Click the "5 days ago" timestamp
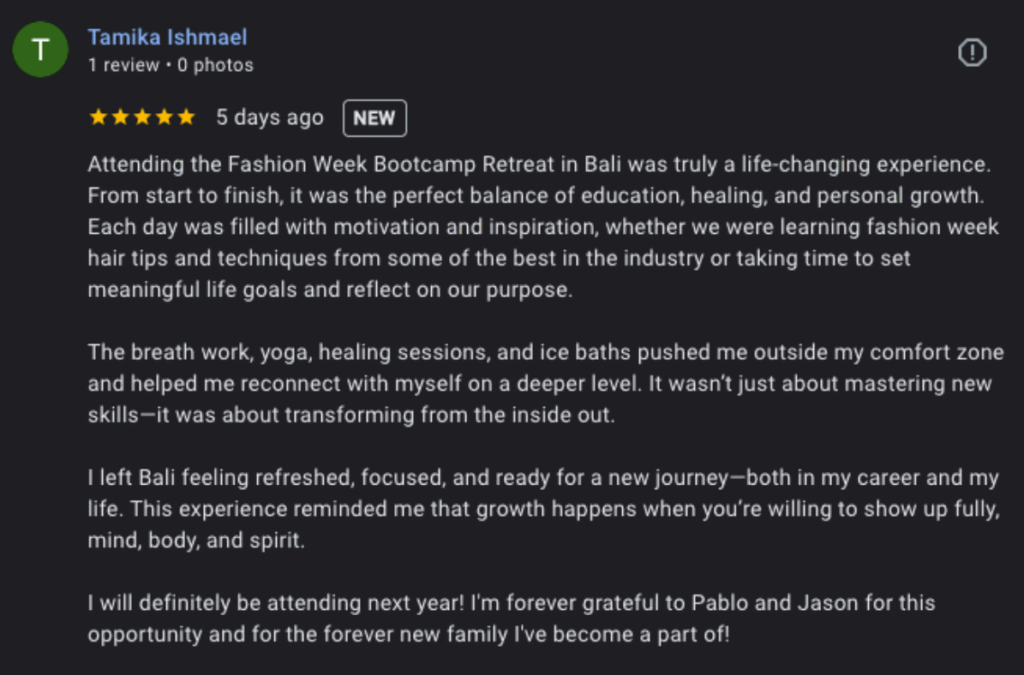 click(x=270, y=118)
